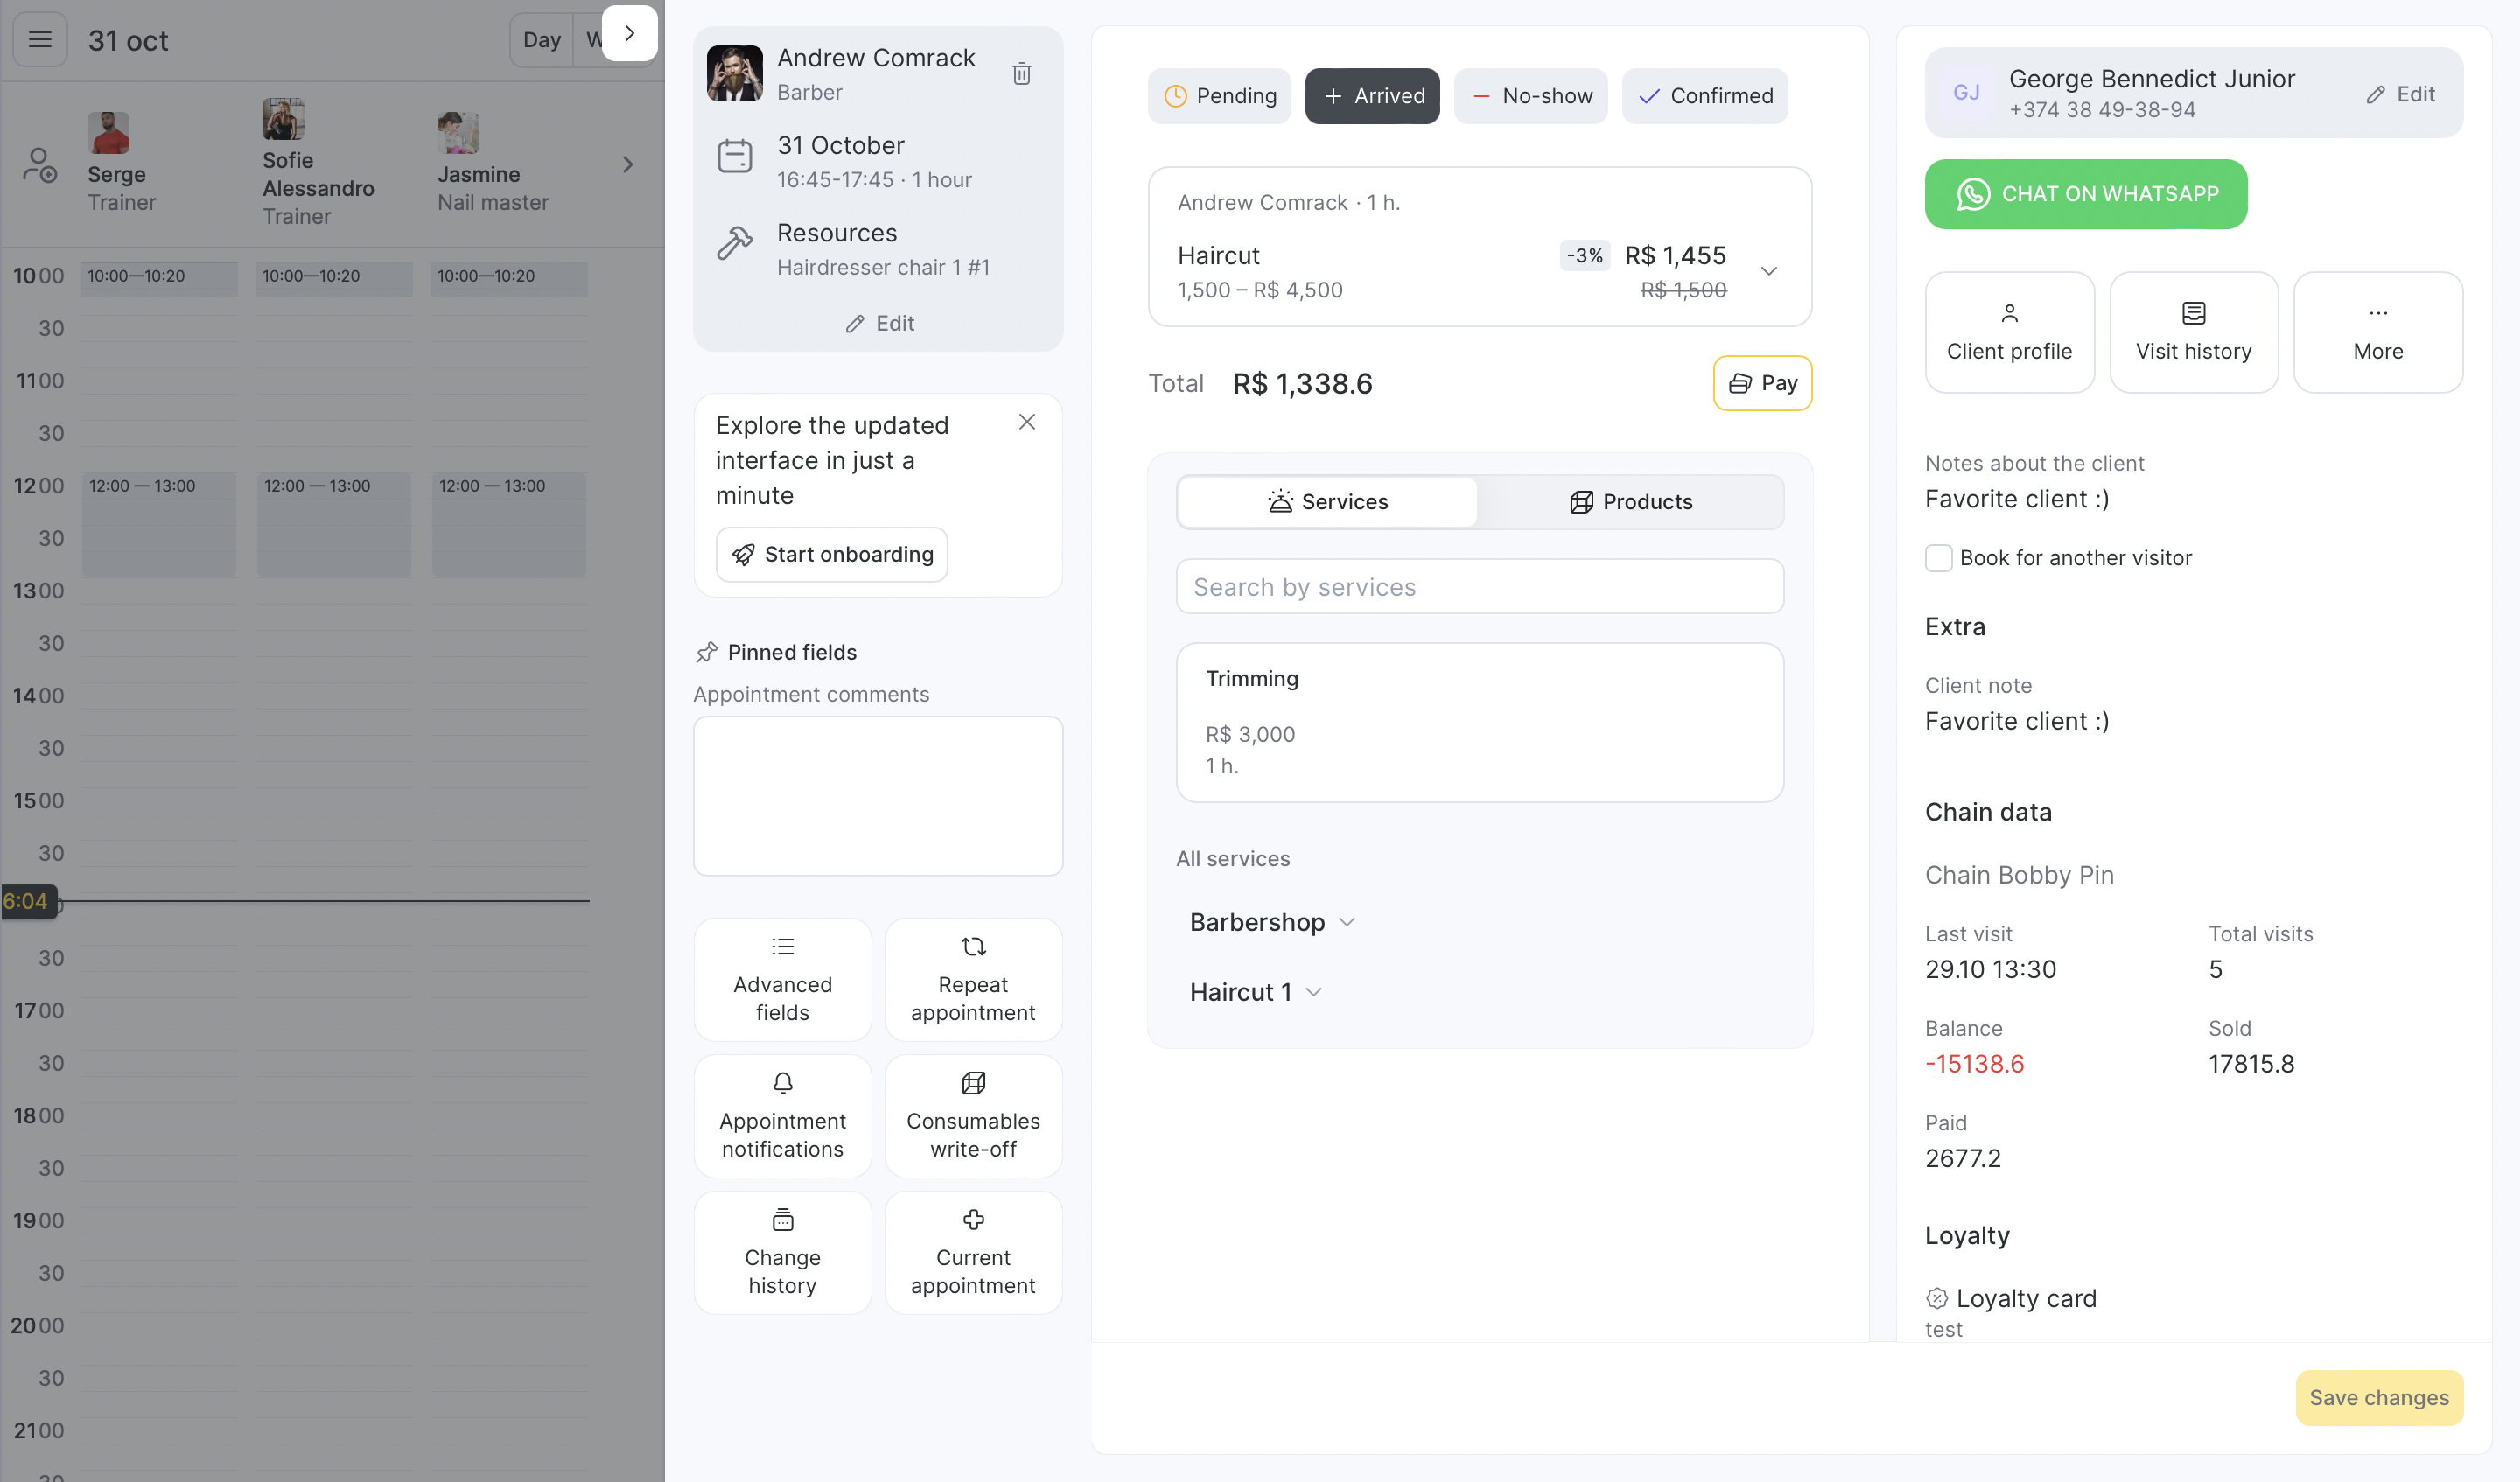The image size is (2520, 1482).
Task: Expand the Haircut service price details
Action: point(1768,271)
